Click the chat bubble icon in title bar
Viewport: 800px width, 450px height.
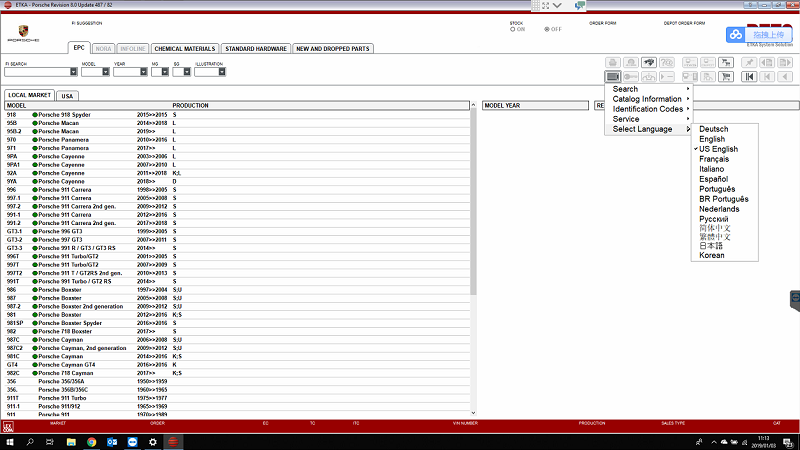click(580, 5)
